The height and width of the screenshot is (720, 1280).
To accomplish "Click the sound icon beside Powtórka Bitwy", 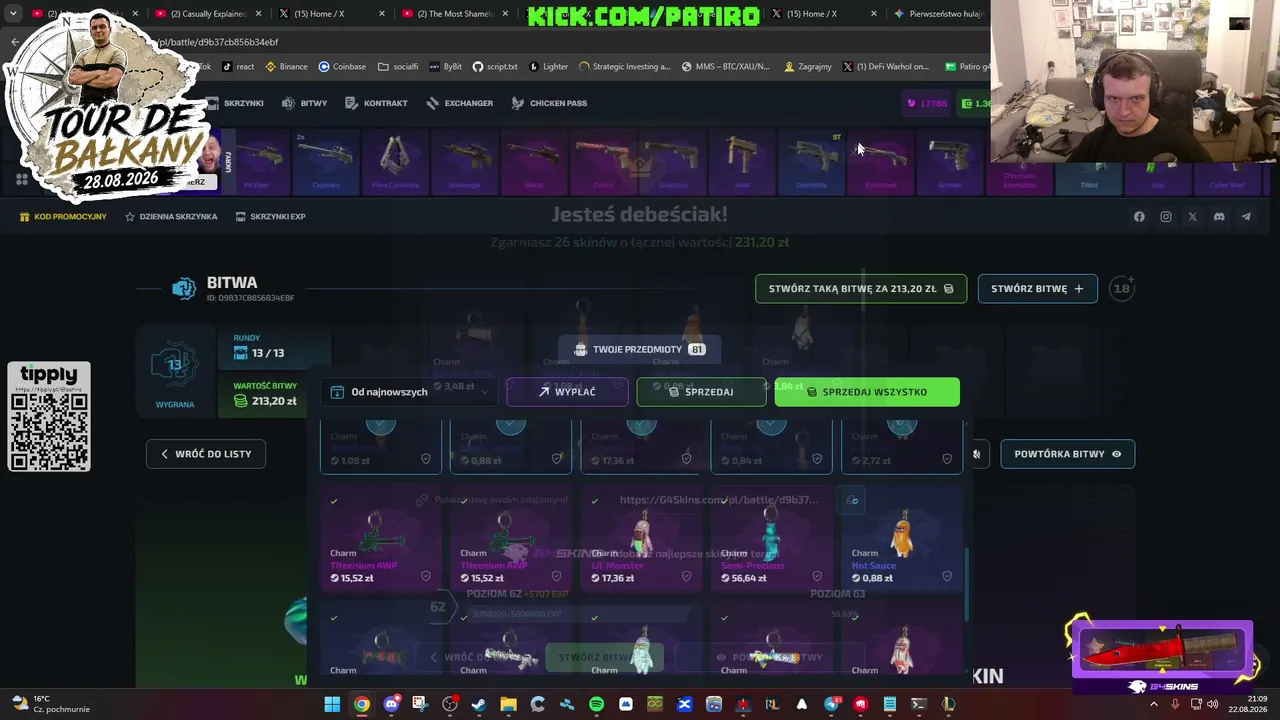I will pyautogui.click(x=977, y=454).
